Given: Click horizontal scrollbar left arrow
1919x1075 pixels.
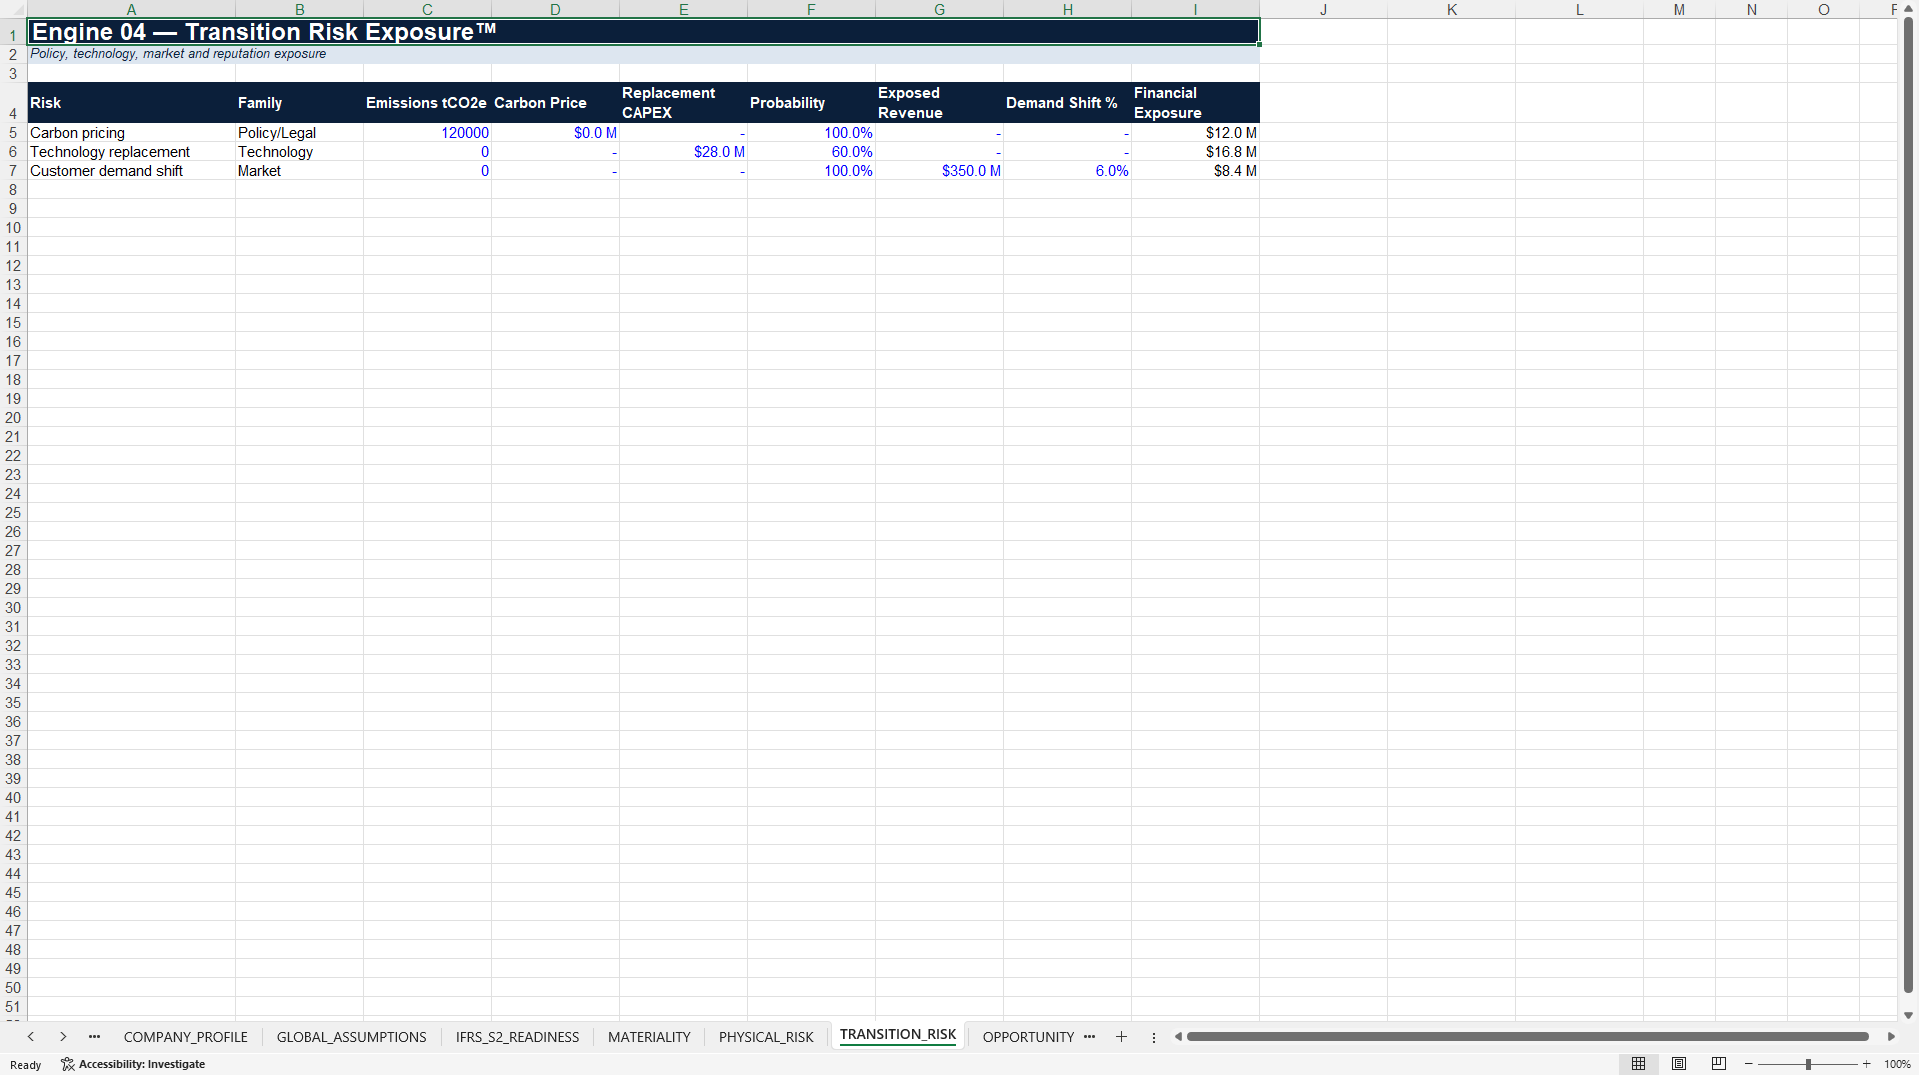Looking at the screenshot, I should coord(1178,1037).
